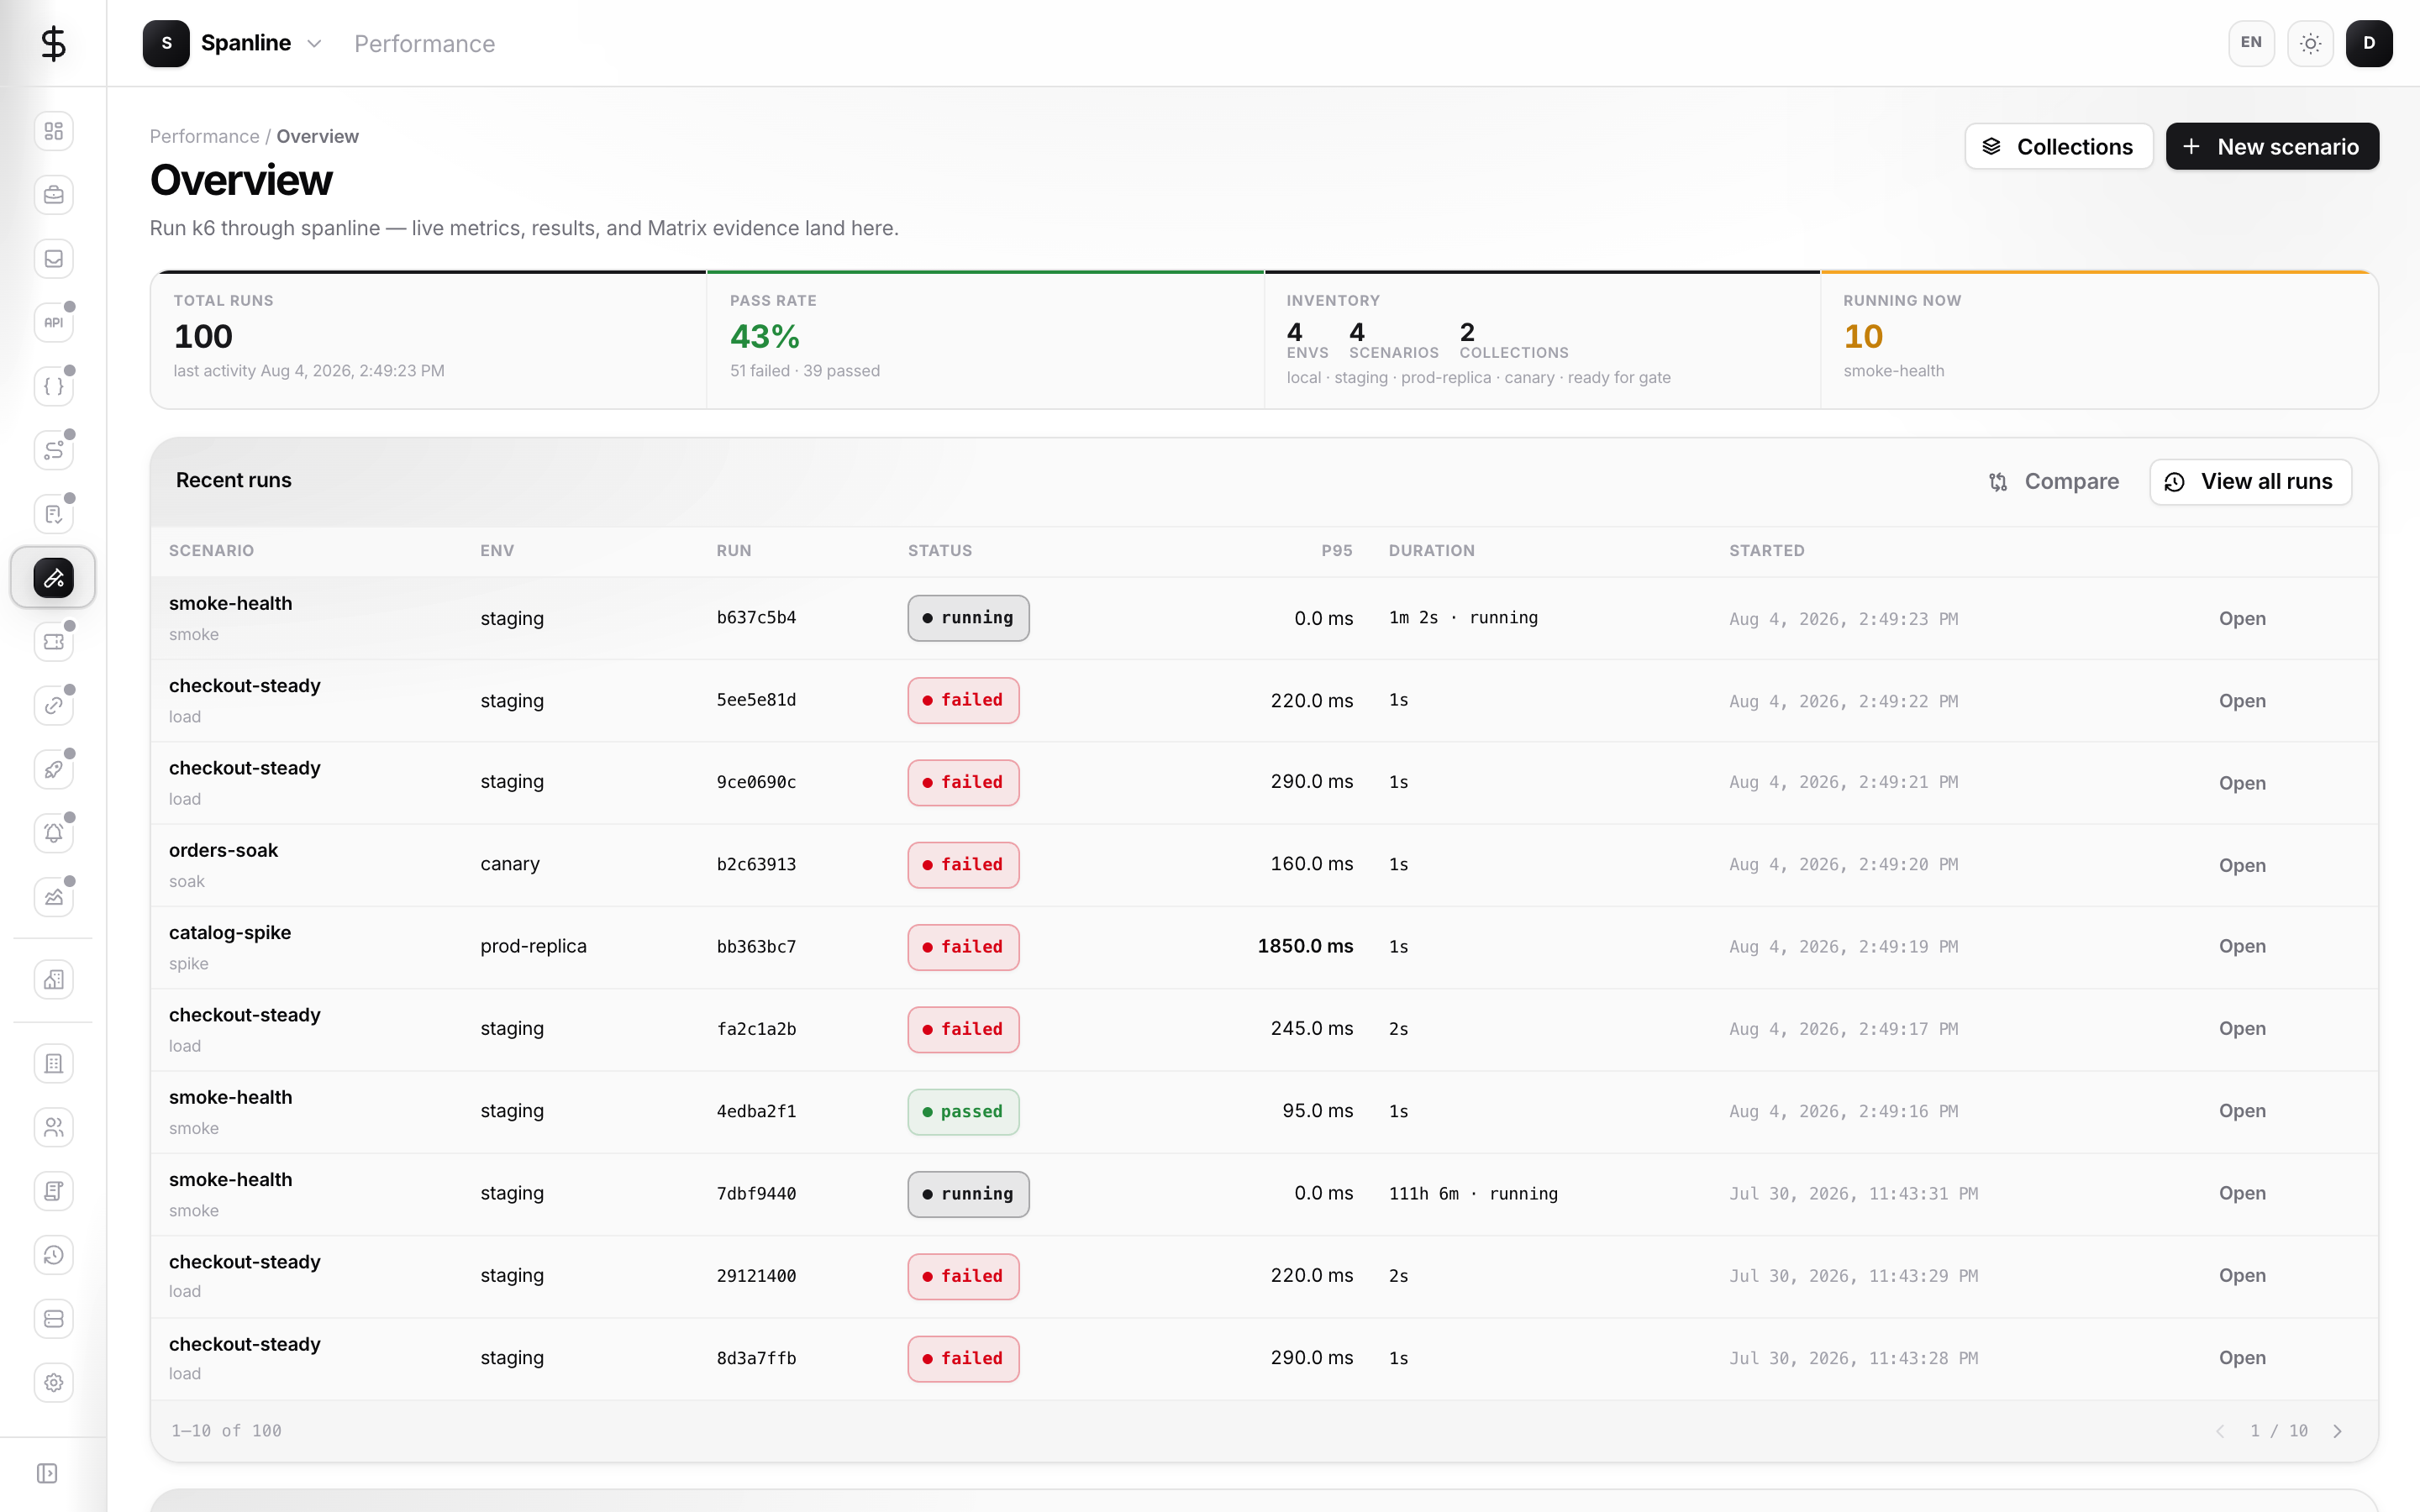This screenshot has width=2420, height=1512.
Task: Open the passed run 4edba2f1
Action: pos(2242,1111)
